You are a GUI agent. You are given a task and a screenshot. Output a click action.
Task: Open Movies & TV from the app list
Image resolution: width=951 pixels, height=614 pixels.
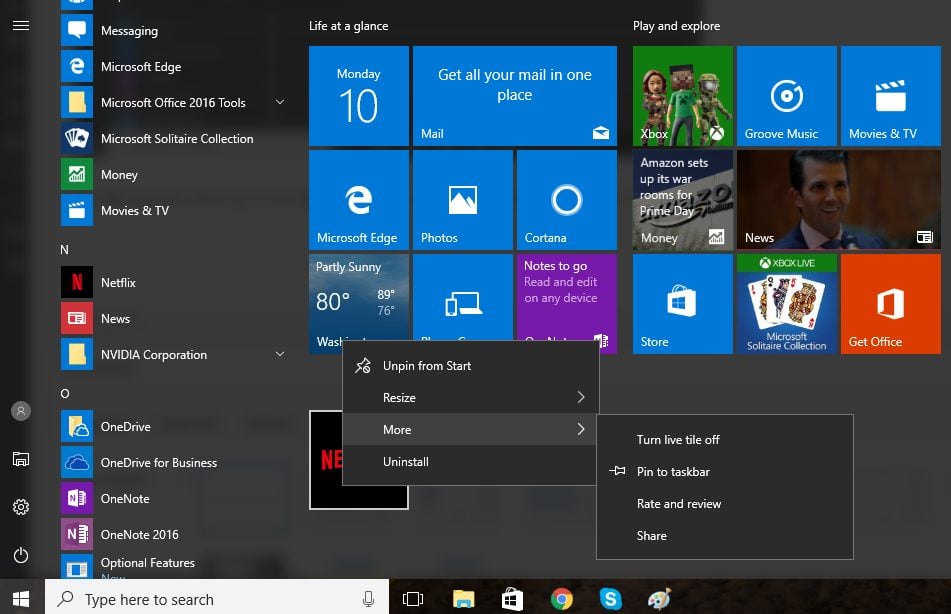click(173, 211)
